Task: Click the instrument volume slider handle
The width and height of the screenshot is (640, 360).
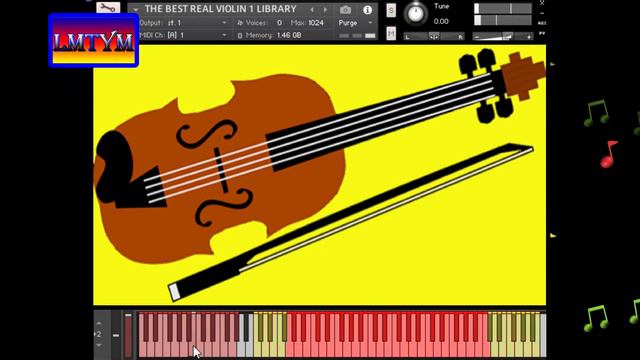Action: pyautogui.click(x=507, y=37)
